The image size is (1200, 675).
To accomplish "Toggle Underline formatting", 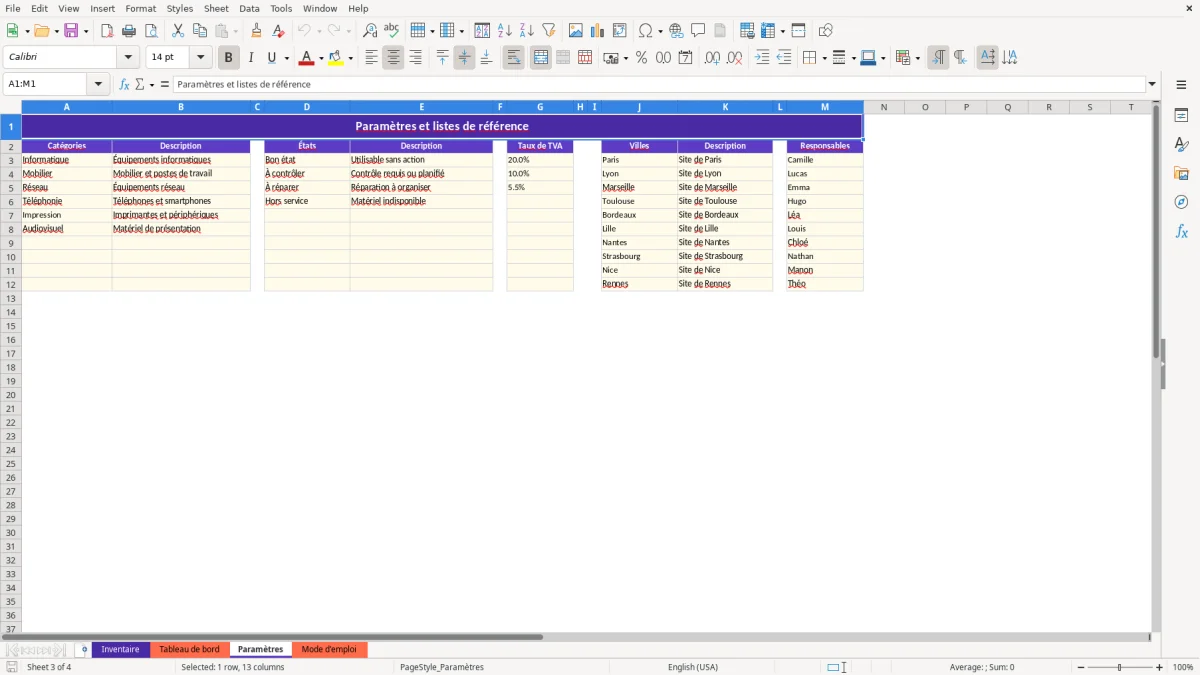I will click(x=271, y=58).
